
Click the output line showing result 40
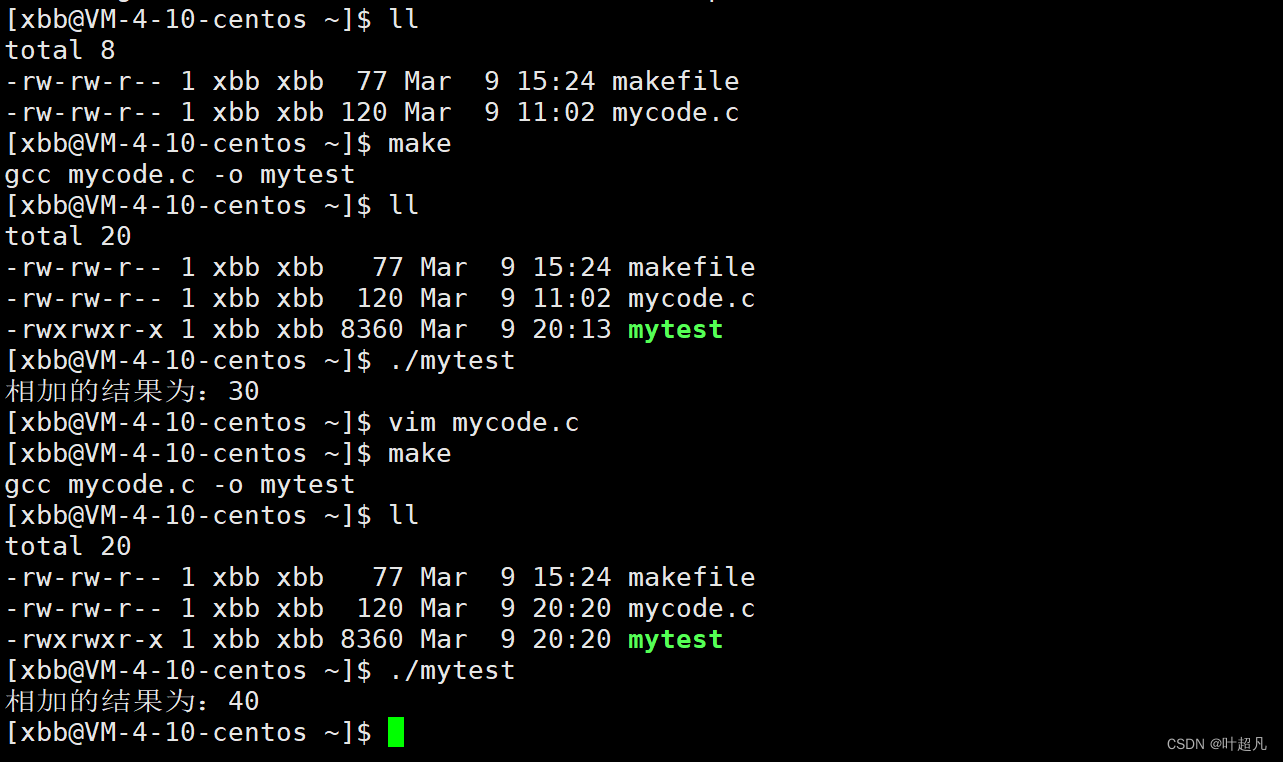click(x=132, y=701)
